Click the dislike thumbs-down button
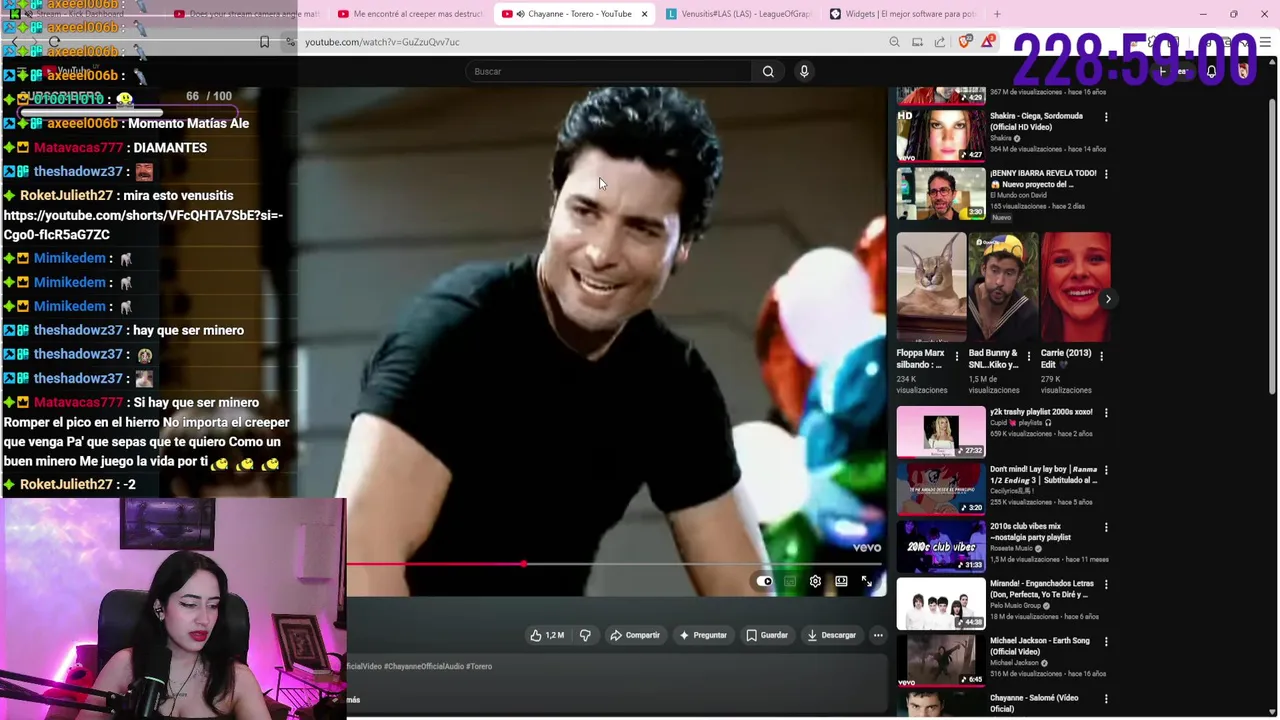 click(585, 635)
